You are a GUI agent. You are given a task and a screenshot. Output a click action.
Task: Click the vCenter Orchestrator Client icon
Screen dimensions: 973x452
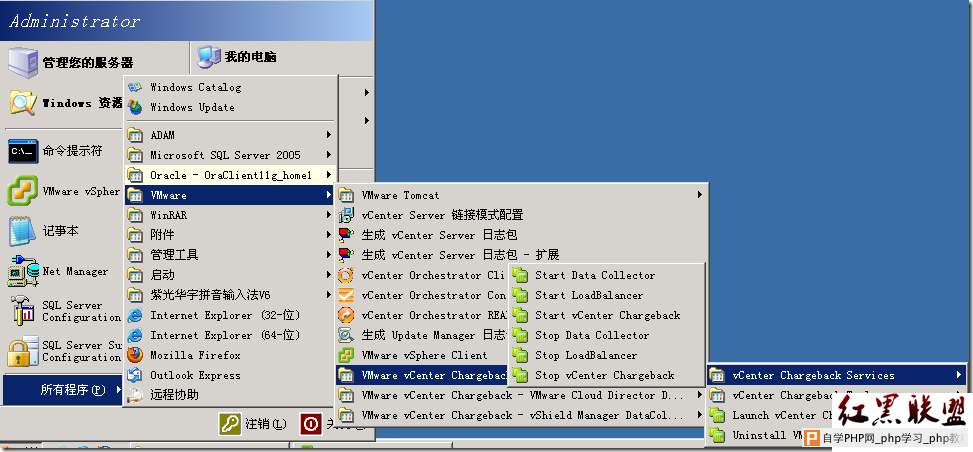[346, 275]
